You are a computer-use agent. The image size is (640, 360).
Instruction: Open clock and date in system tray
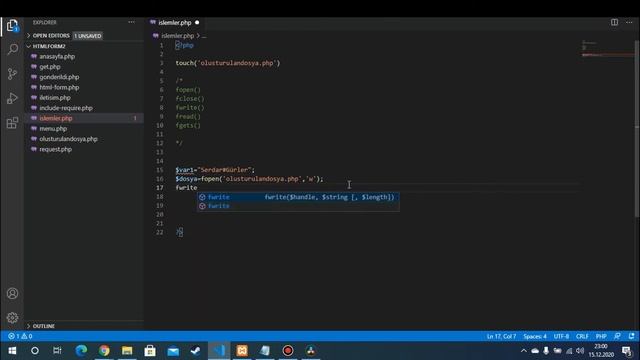click(x=601, y=351)
